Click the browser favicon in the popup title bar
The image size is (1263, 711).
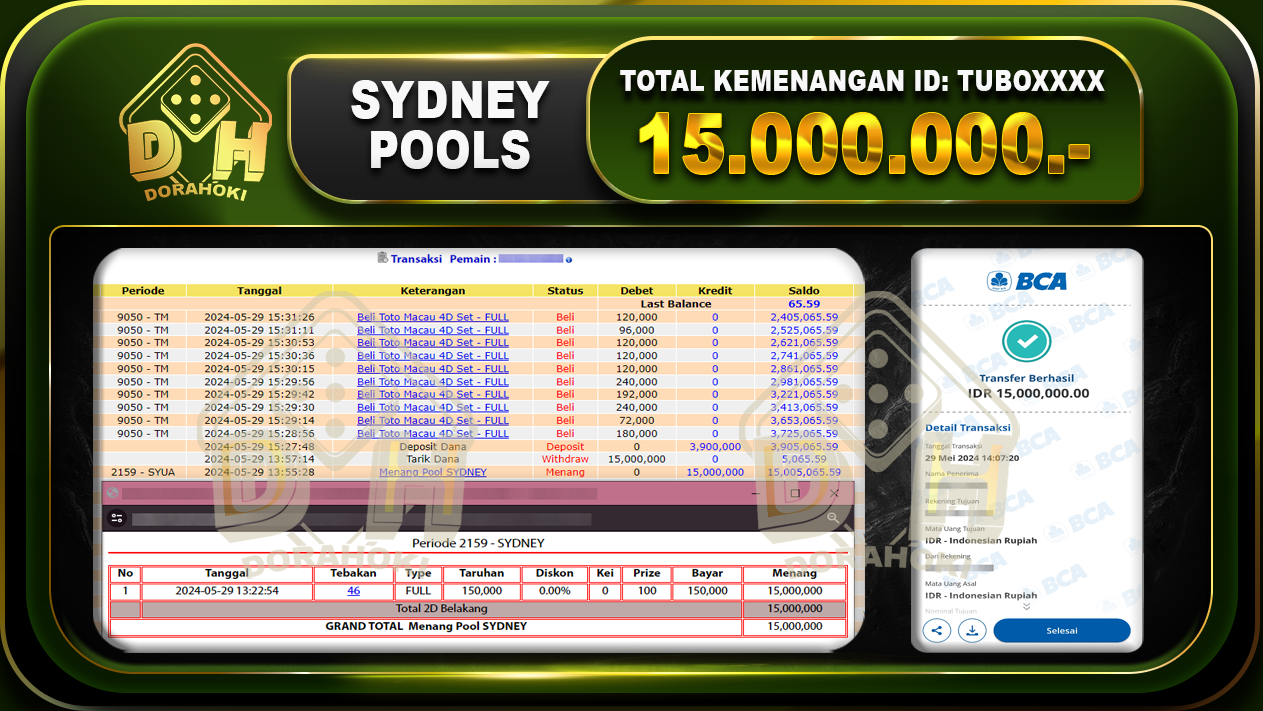[112, 492]
